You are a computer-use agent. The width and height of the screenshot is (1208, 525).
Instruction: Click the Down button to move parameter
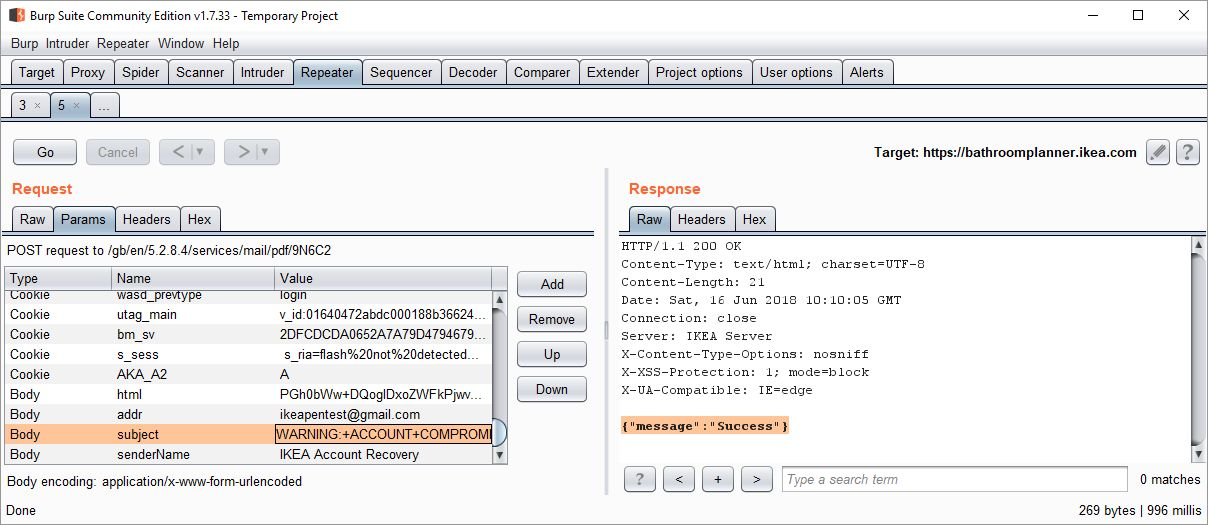pyautogui.click(x=552, y=389)
